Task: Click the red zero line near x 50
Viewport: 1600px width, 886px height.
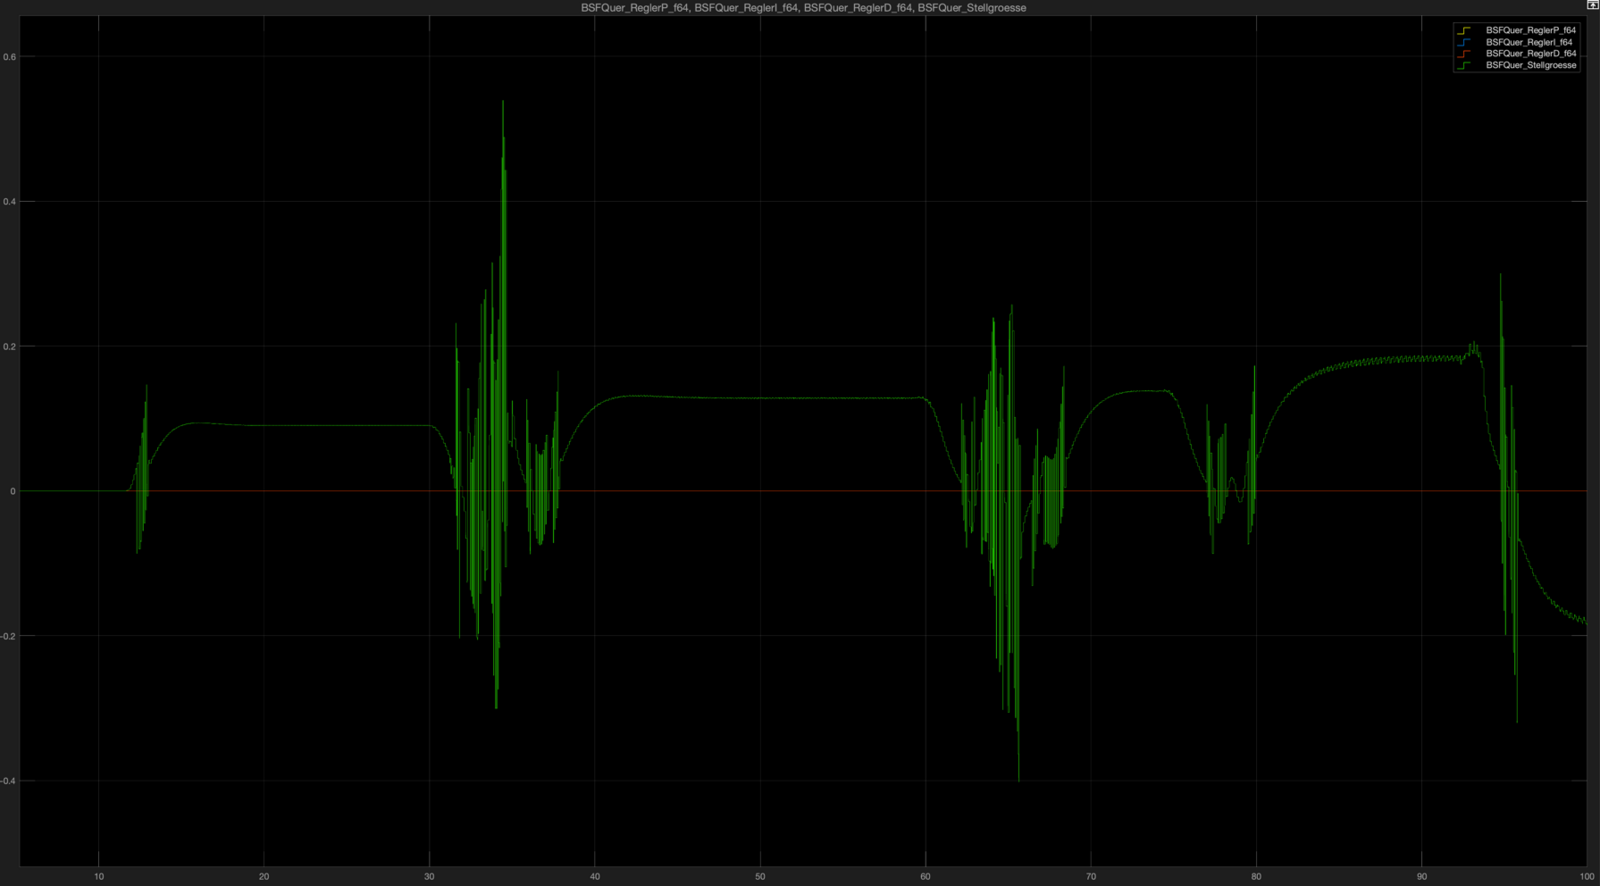Action: pos(760,491)
